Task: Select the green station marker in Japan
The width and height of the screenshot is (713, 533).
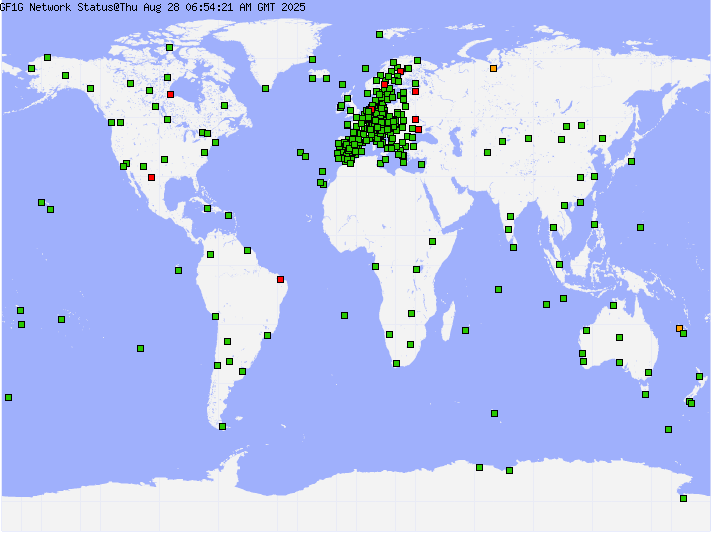Action: click(632, 161)
